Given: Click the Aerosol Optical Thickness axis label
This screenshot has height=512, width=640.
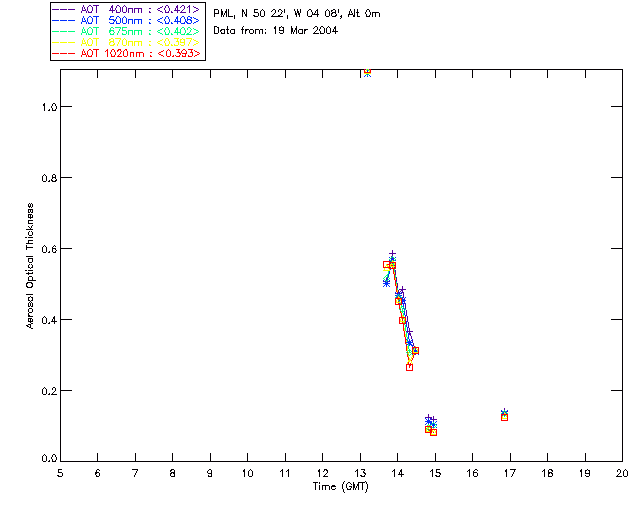Looking at the screenshot, I should click(30, 265).
